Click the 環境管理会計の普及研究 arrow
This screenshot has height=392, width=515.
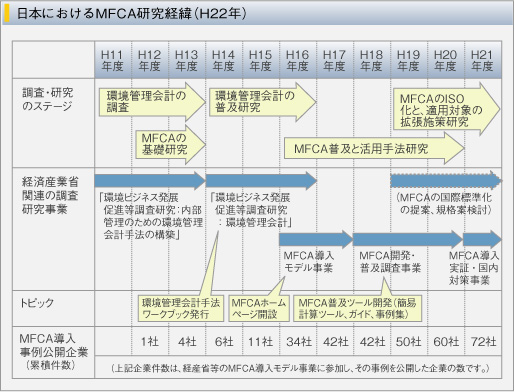coord(262,102)
